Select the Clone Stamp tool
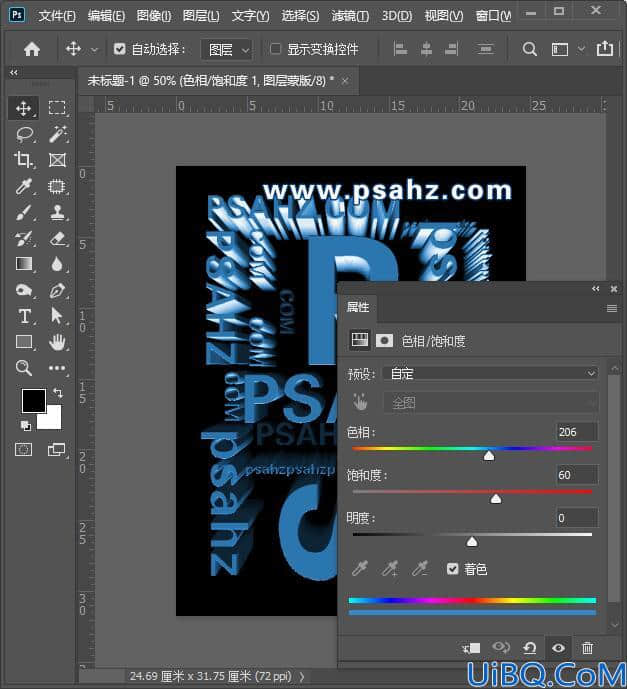 coord(58,213)
